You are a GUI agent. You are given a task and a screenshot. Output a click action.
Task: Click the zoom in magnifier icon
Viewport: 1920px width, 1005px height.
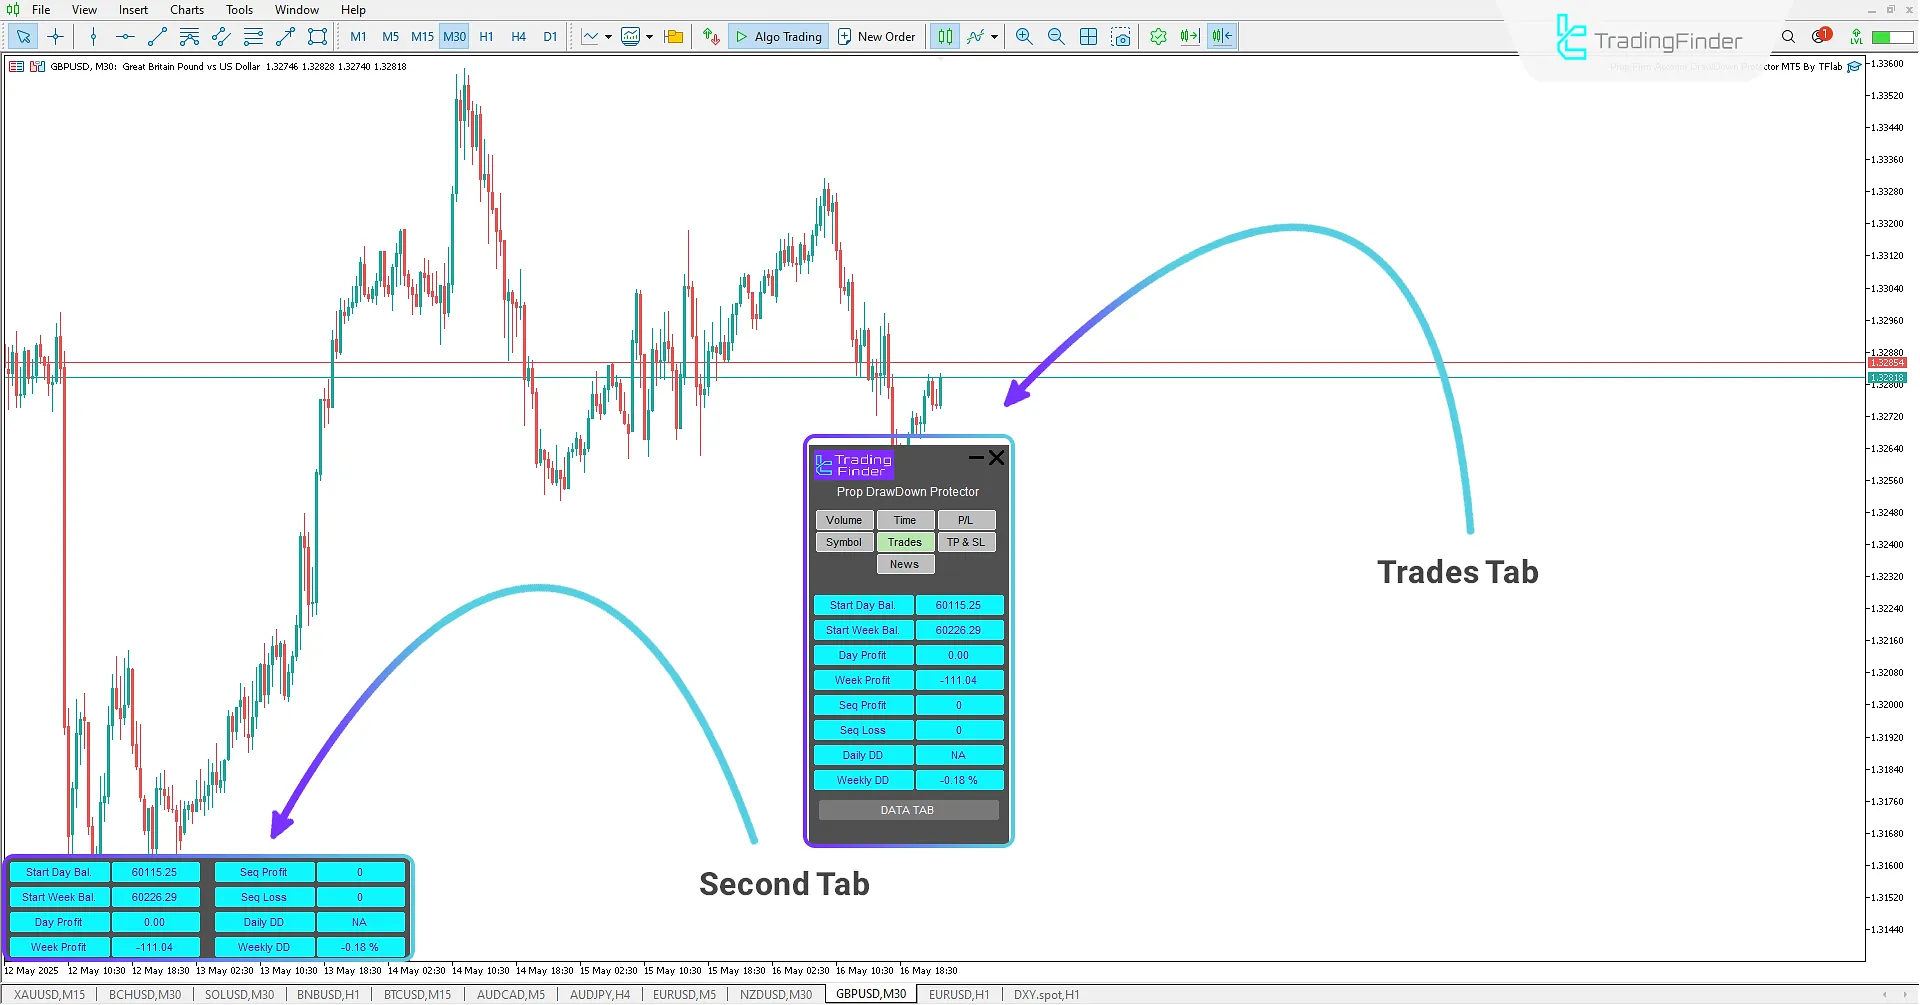[x=1024, y=37]
